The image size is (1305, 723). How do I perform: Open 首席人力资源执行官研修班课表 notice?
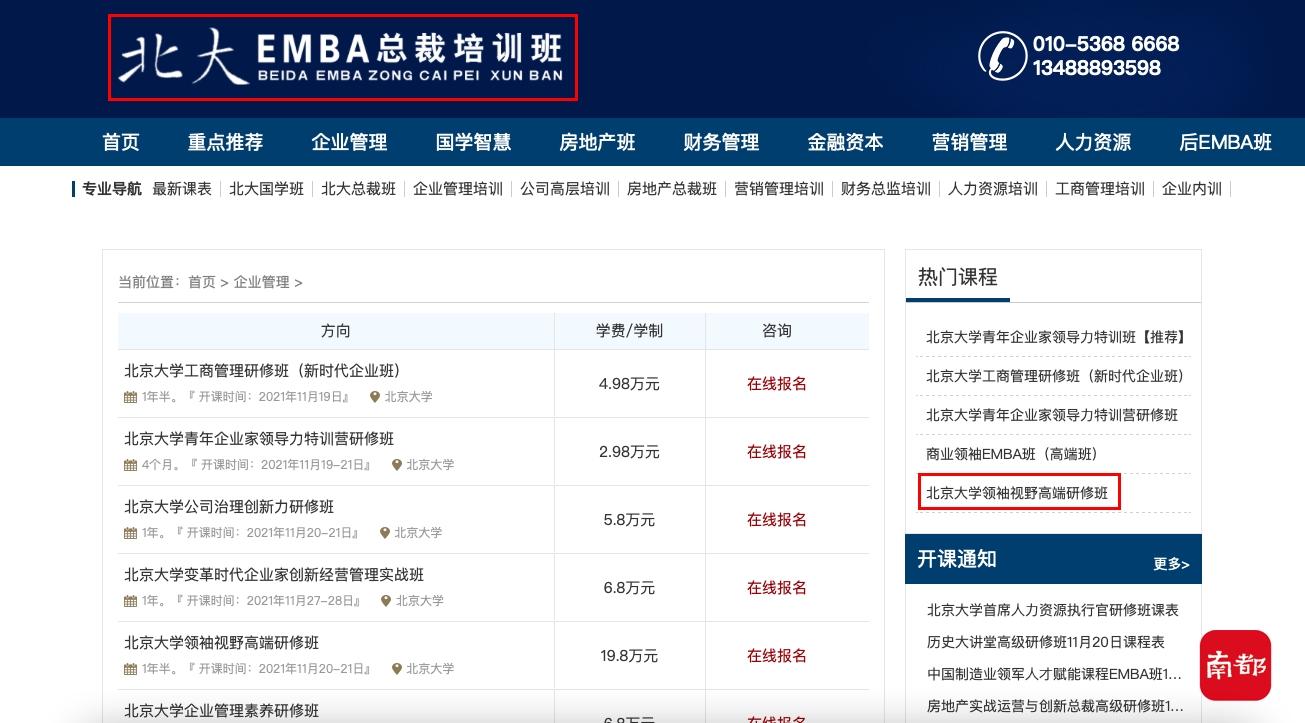1053,610
